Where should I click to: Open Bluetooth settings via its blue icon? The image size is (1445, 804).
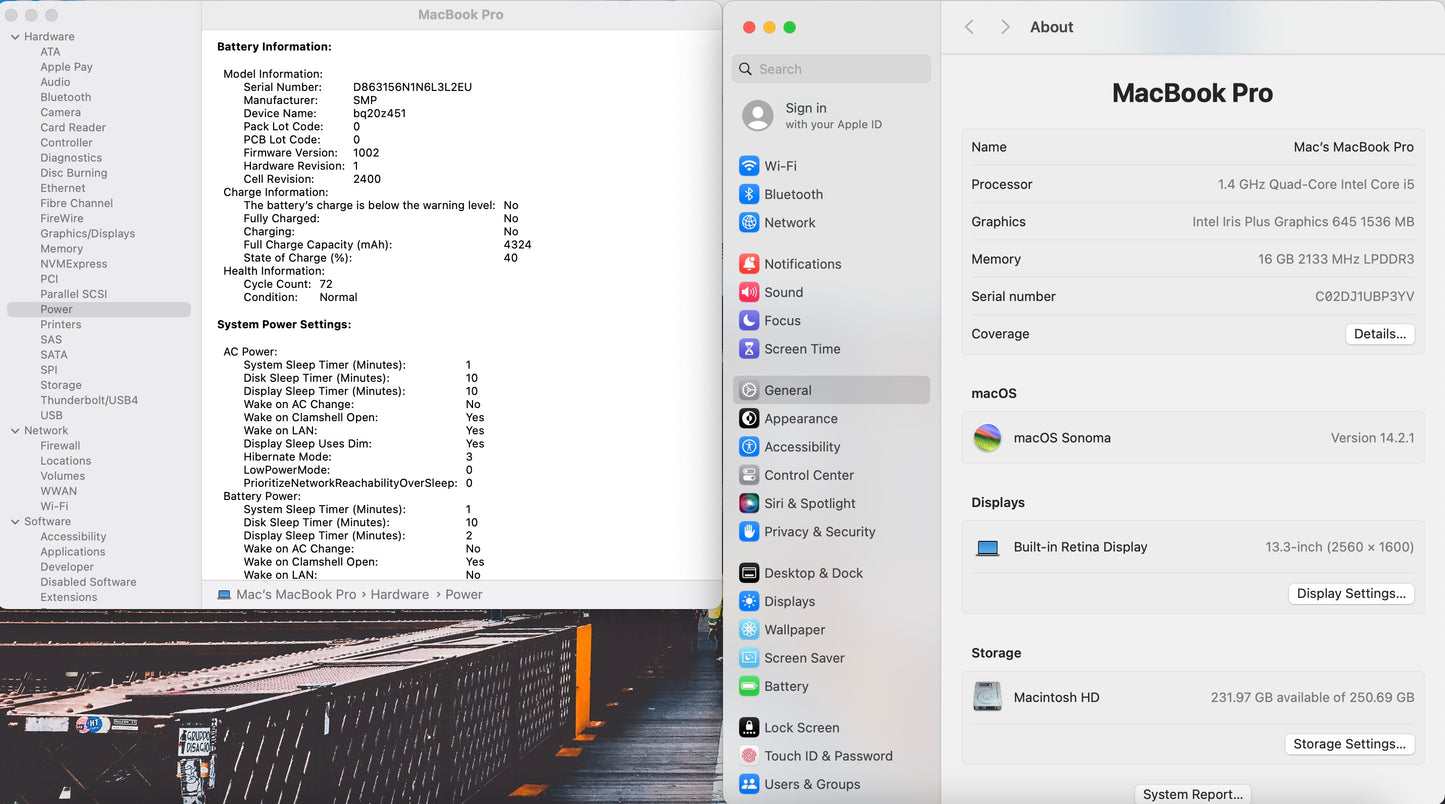(748, 194)
